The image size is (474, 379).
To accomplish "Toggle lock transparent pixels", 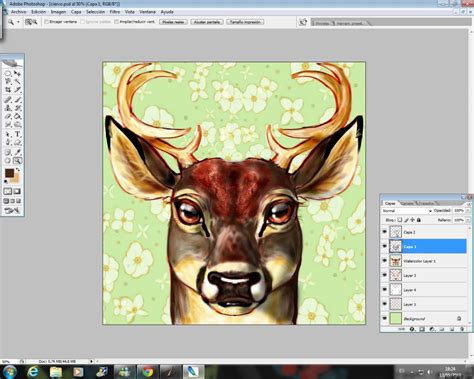I will 400,220.
